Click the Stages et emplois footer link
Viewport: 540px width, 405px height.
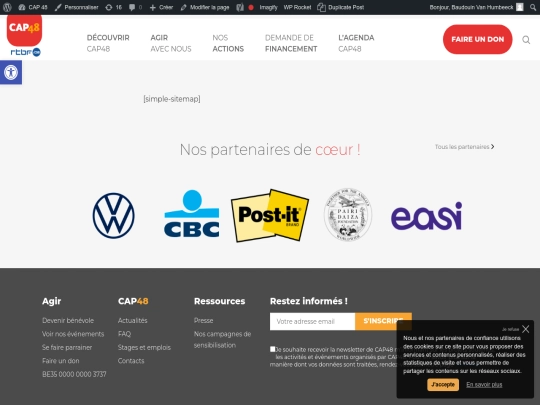pyautogui.click(x=144, y=347)
